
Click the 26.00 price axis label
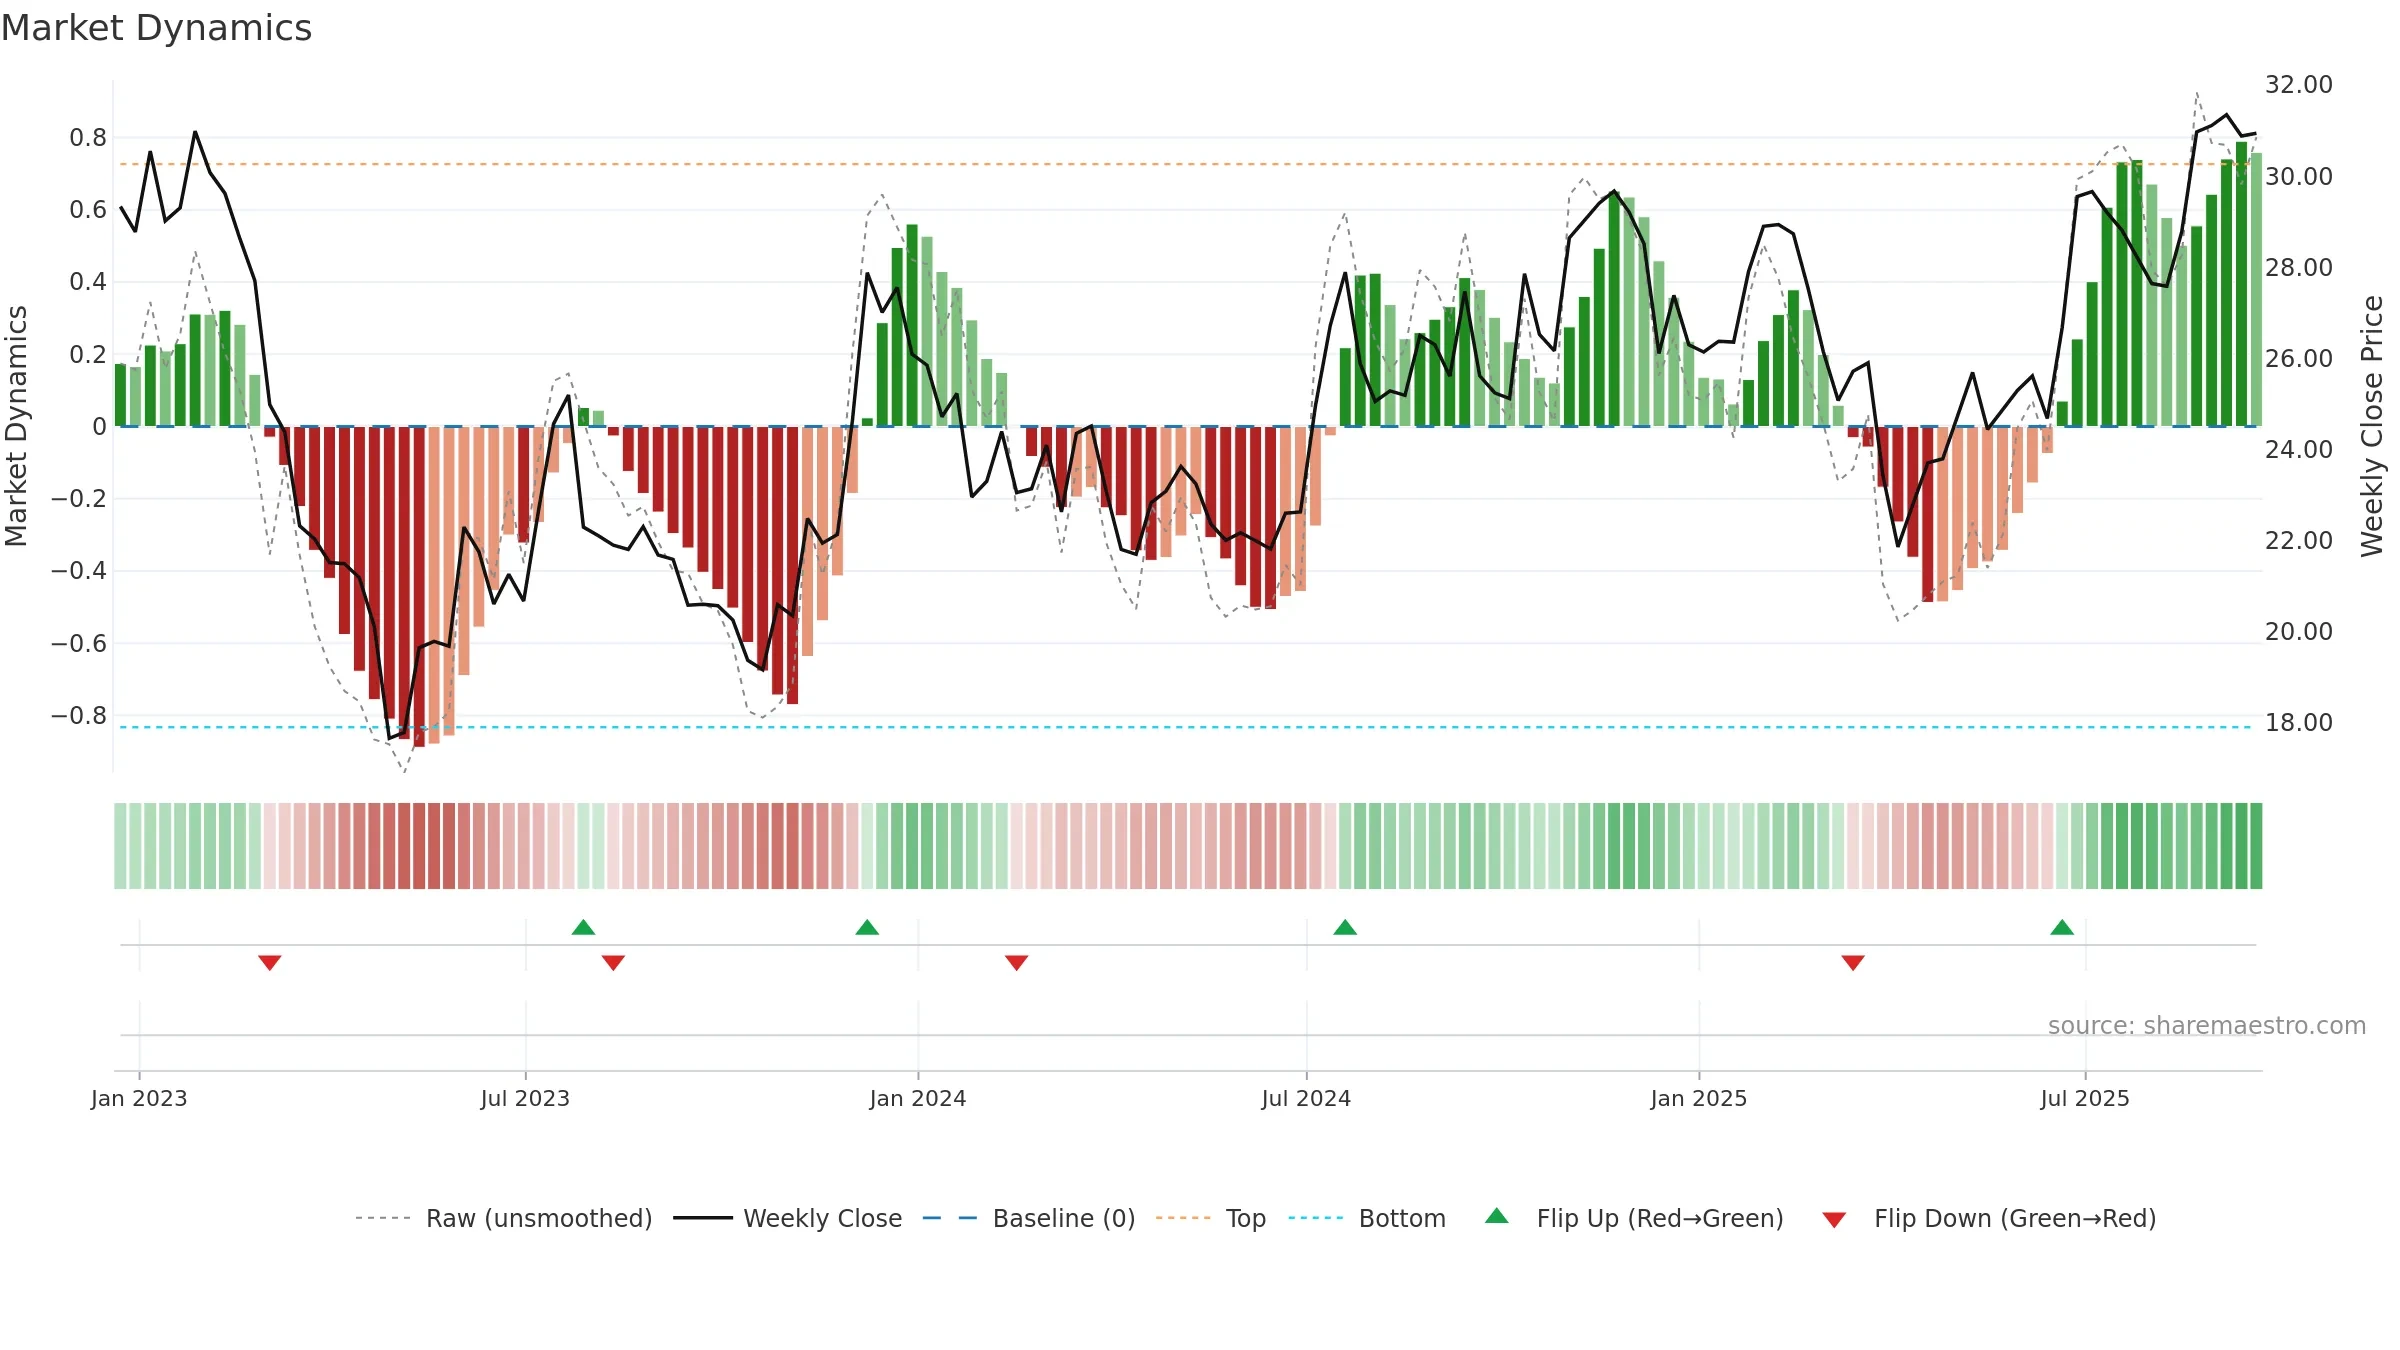point(2299,359)
